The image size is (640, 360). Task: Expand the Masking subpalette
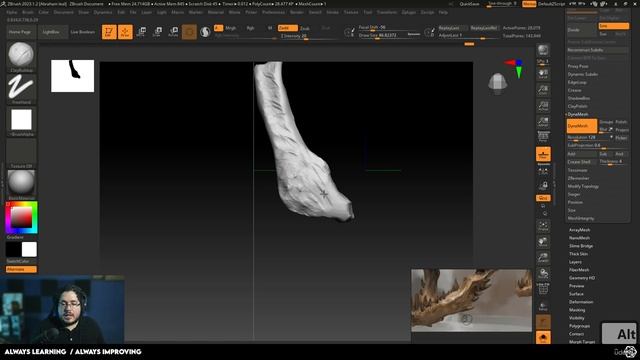[577, 310]
